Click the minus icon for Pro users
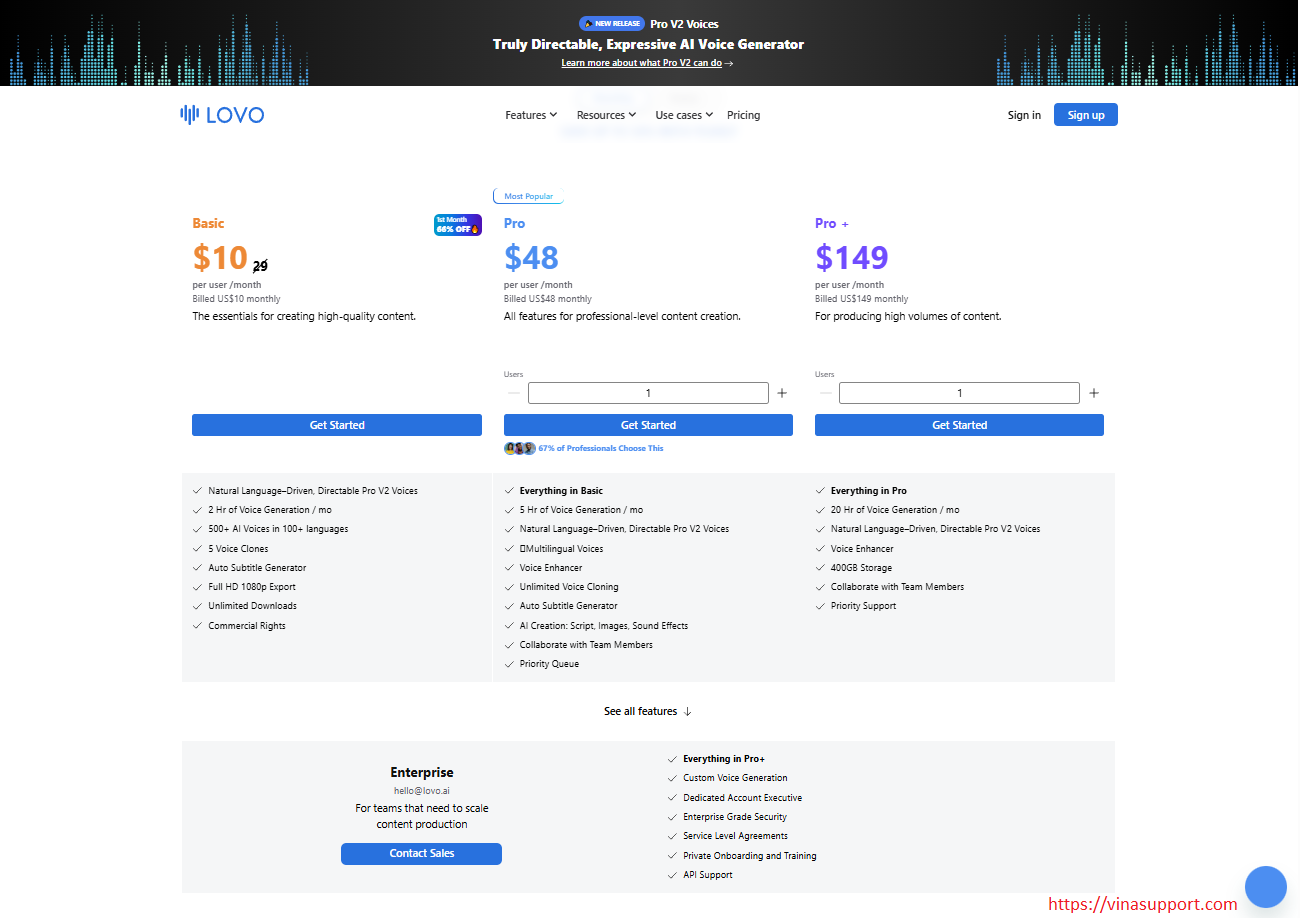Image resolution: width=1300 pixels, height=918 pixels. pyautogui.click(x=514, y=393)
